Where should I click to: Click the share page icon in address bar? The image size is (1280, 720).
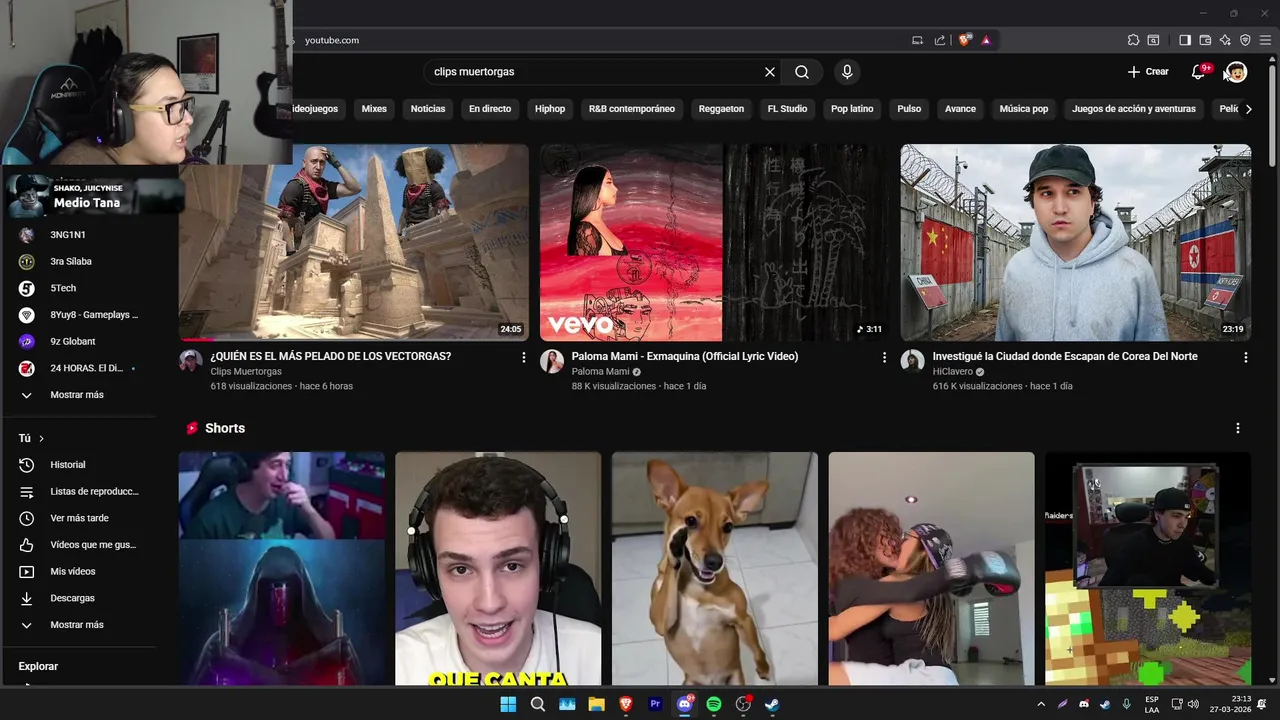point(940,40)
